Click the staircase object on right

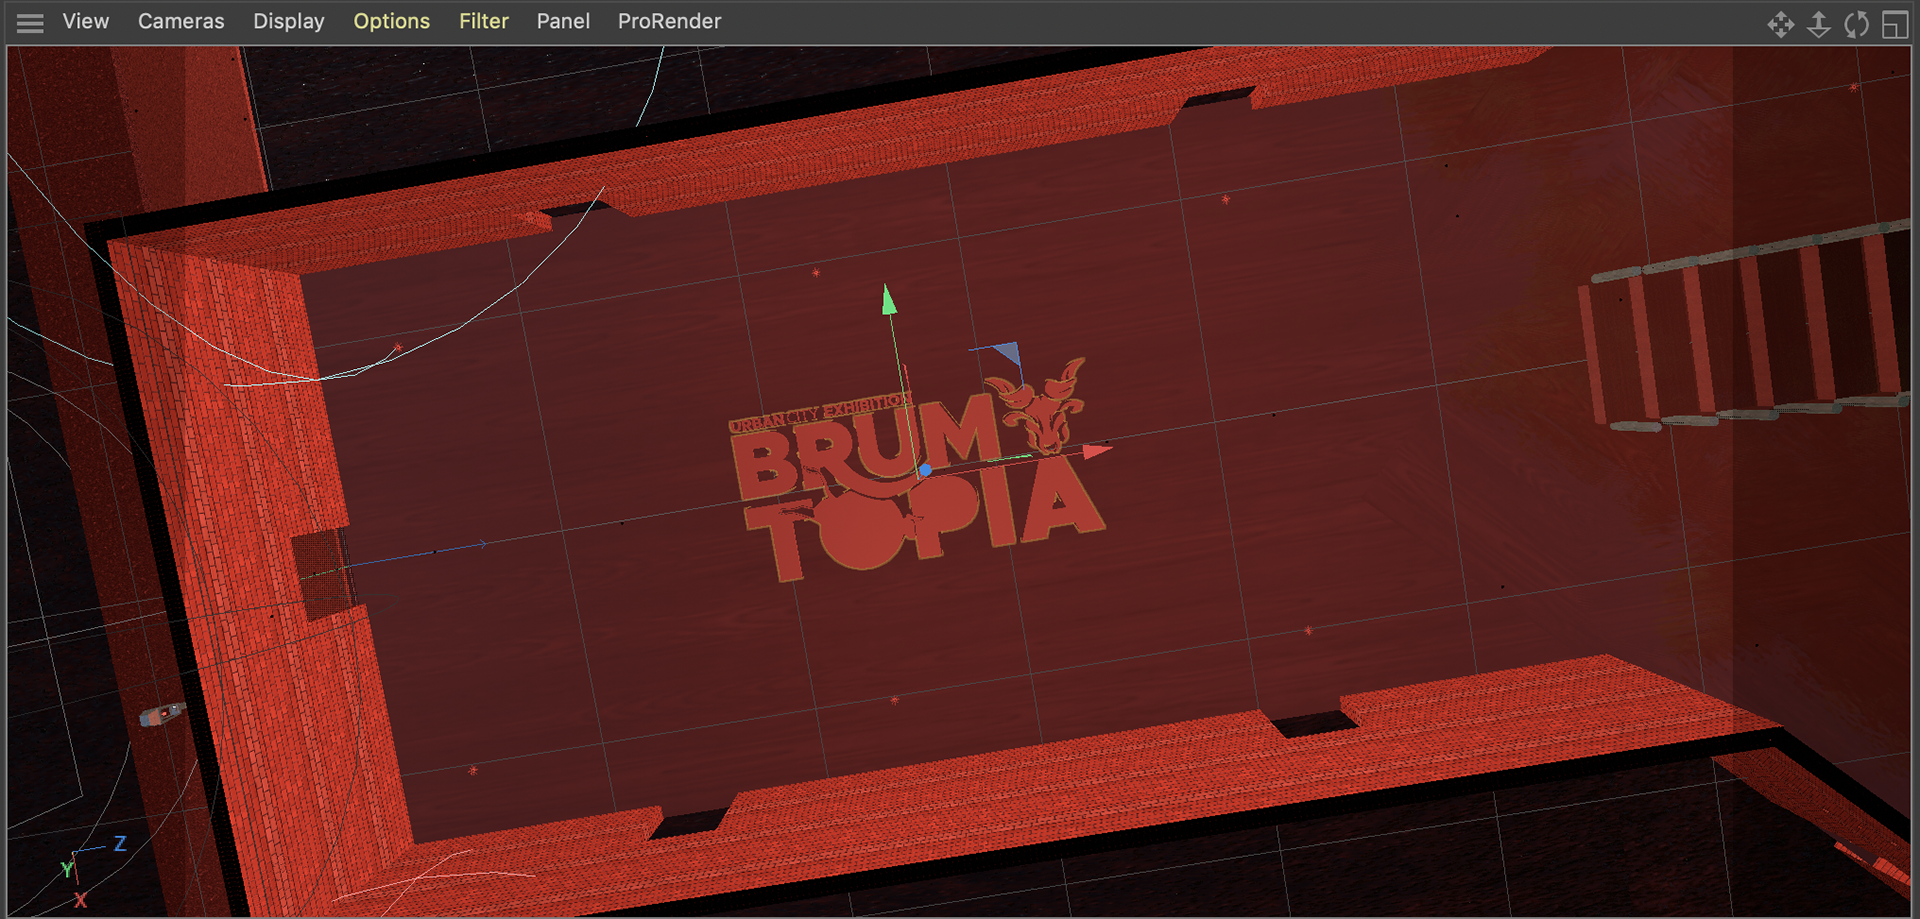(1745, 326)
